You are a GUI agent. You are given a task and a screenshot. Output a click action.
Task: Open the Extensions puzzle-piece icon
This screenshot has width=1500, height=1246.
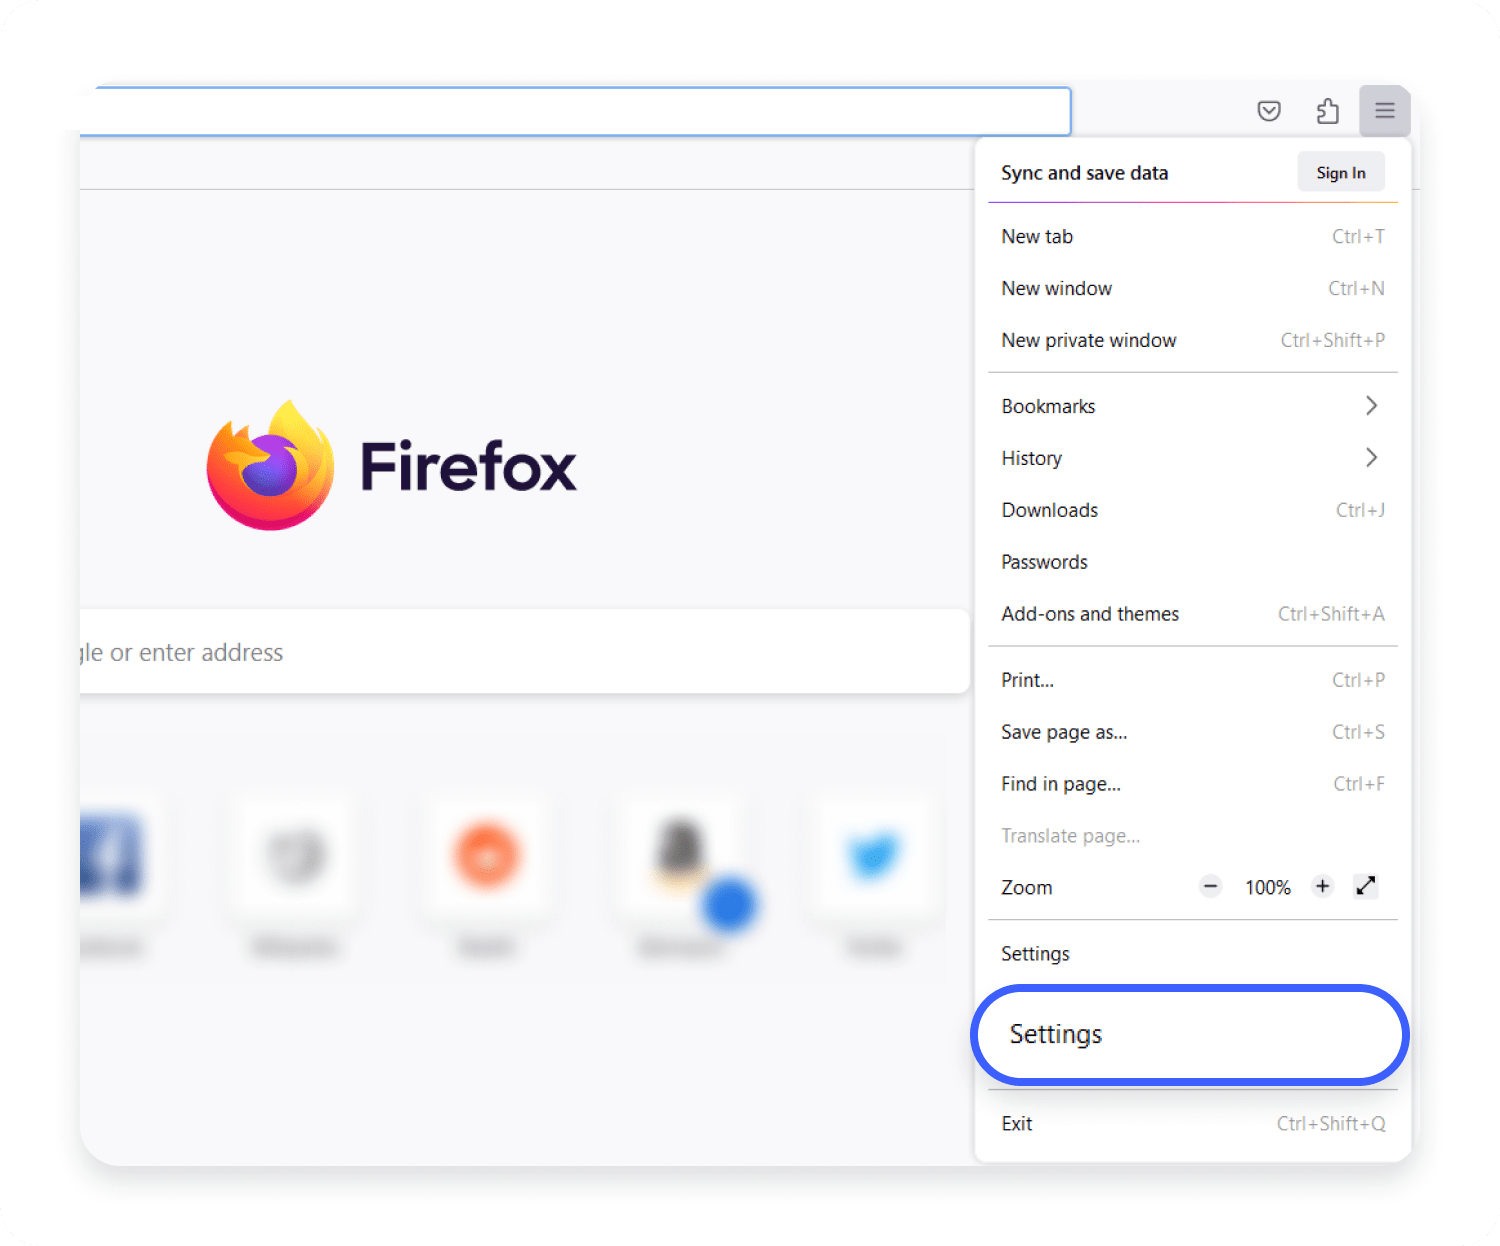click(x=1327, y=111)
